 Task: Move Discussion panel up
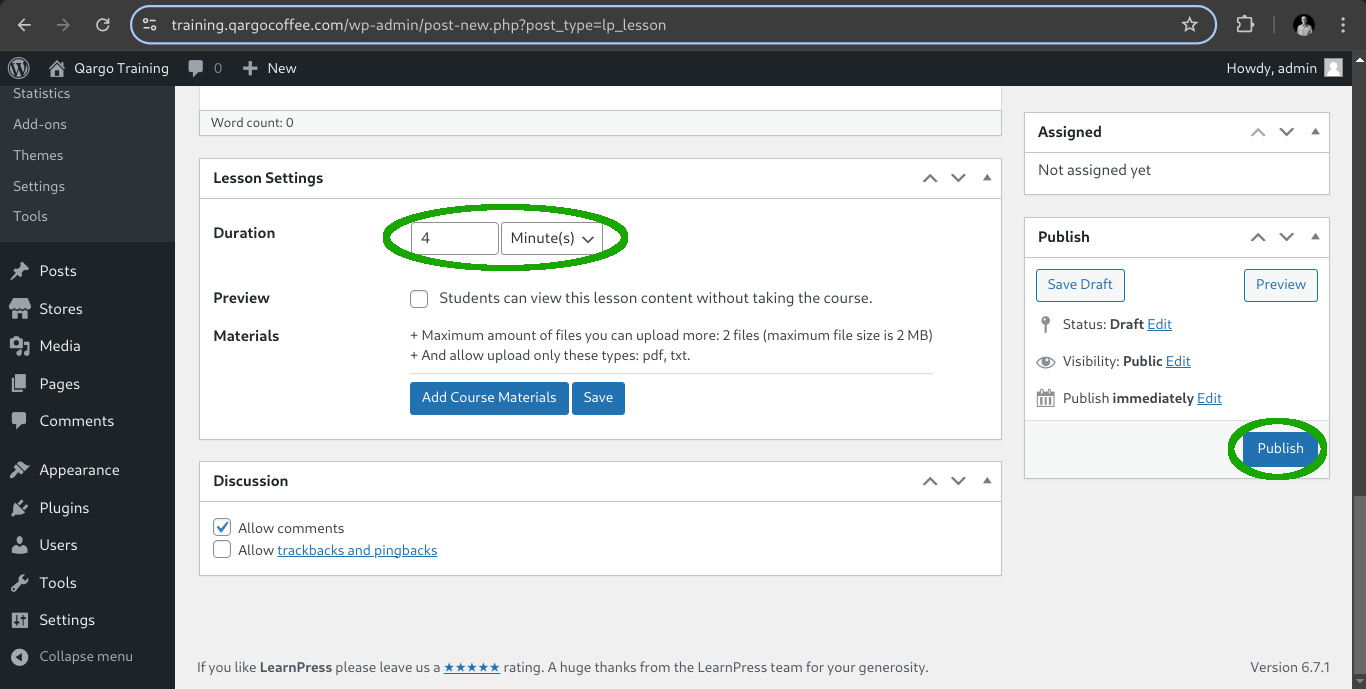(x=930, y=481)
